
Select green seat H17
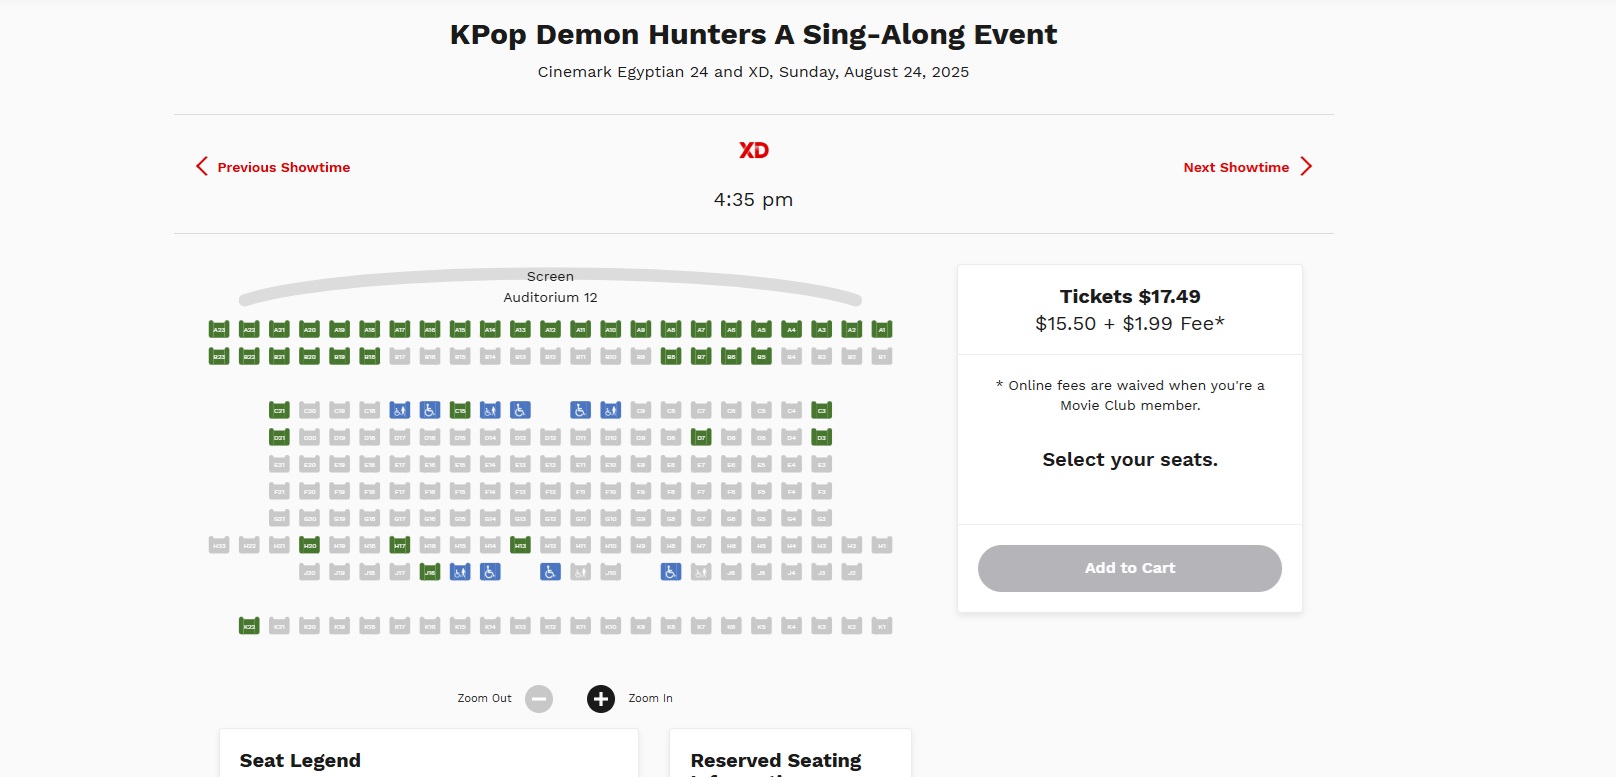click(x=400, y=545)
